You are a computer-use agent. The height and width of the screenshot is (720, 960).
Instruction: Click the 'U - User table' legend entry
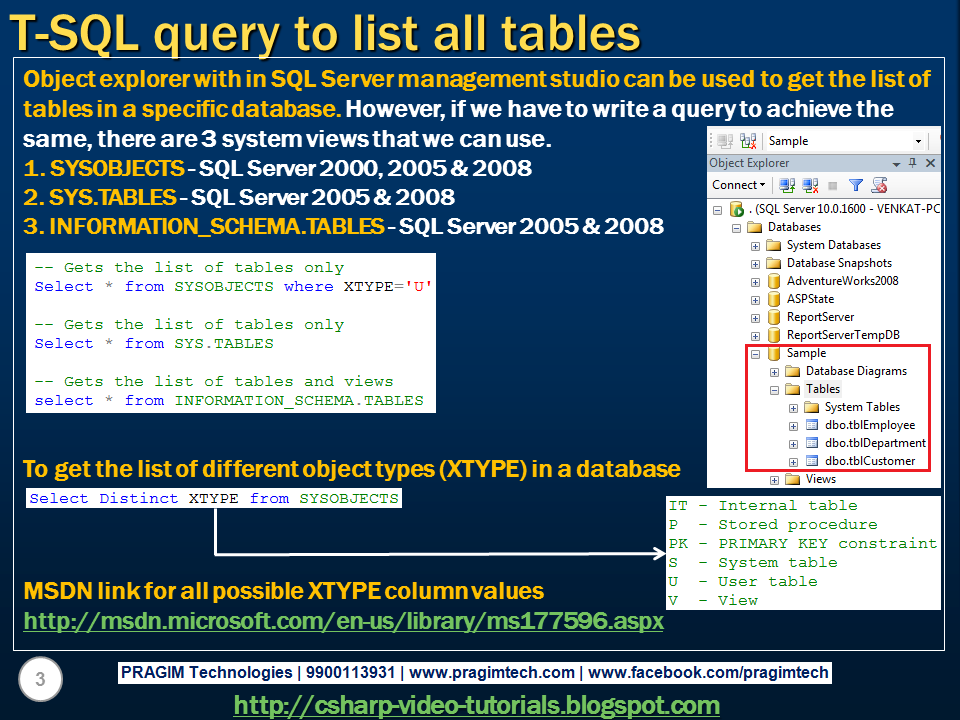coord(743,582)
